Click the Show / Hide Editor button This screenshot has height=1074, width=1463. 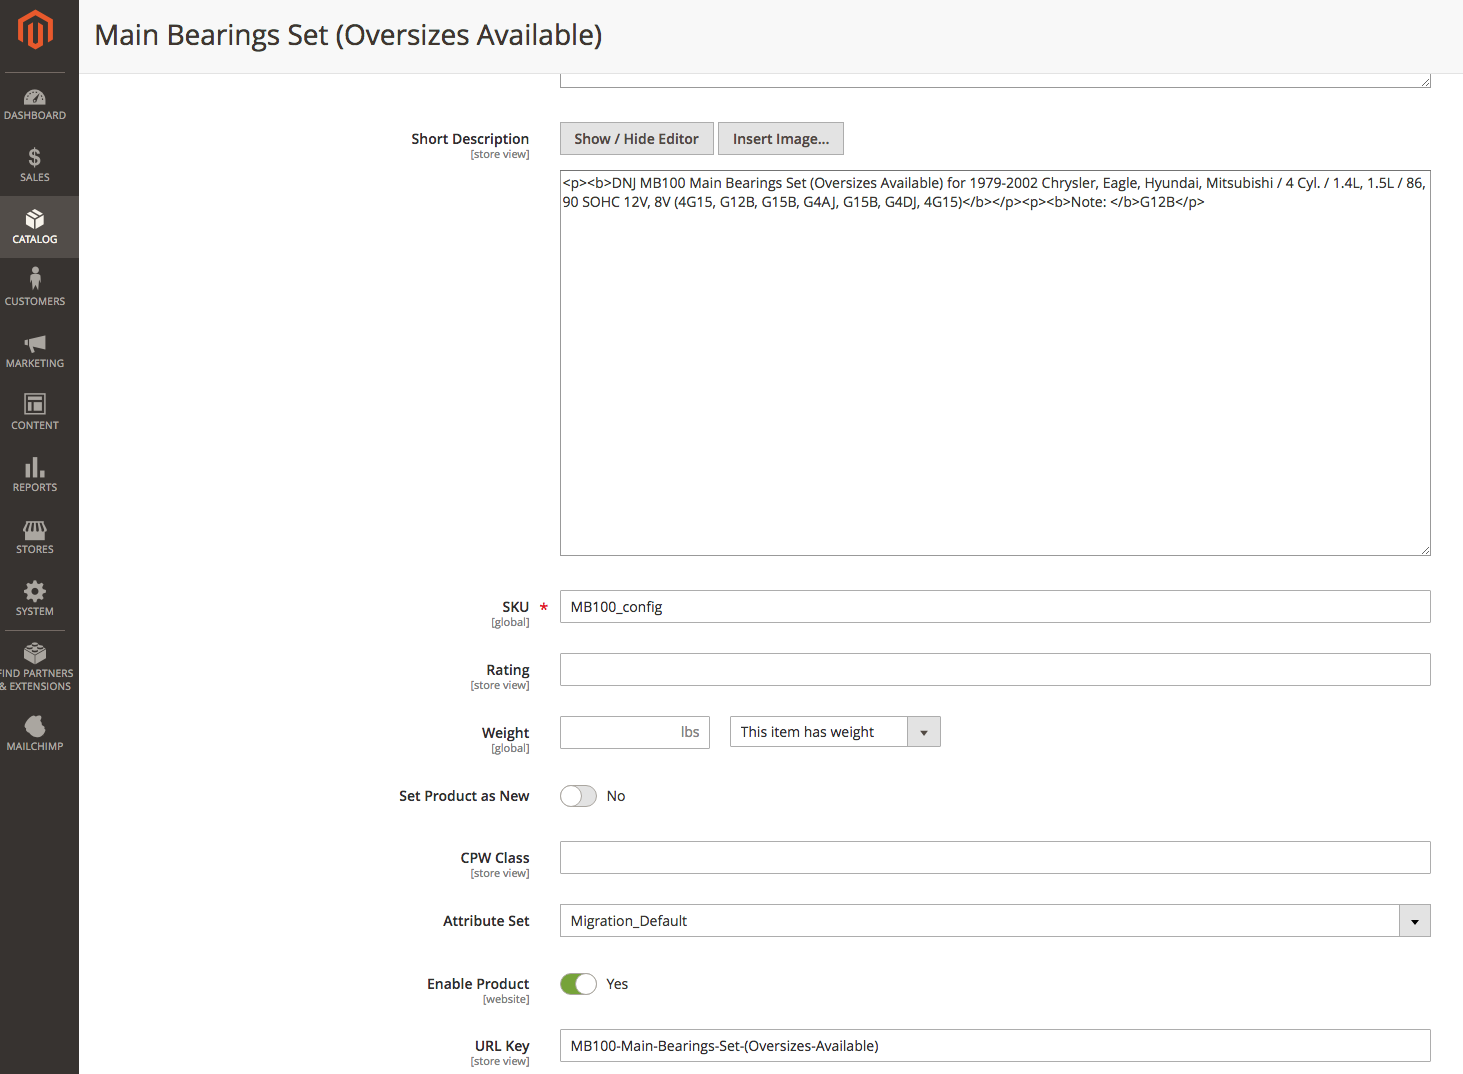click(636, 138)
